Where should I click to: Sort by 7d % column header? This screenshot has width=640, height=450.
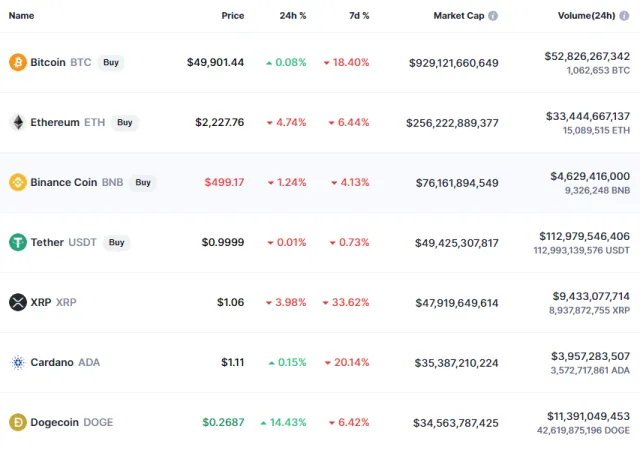click(359, 16)
